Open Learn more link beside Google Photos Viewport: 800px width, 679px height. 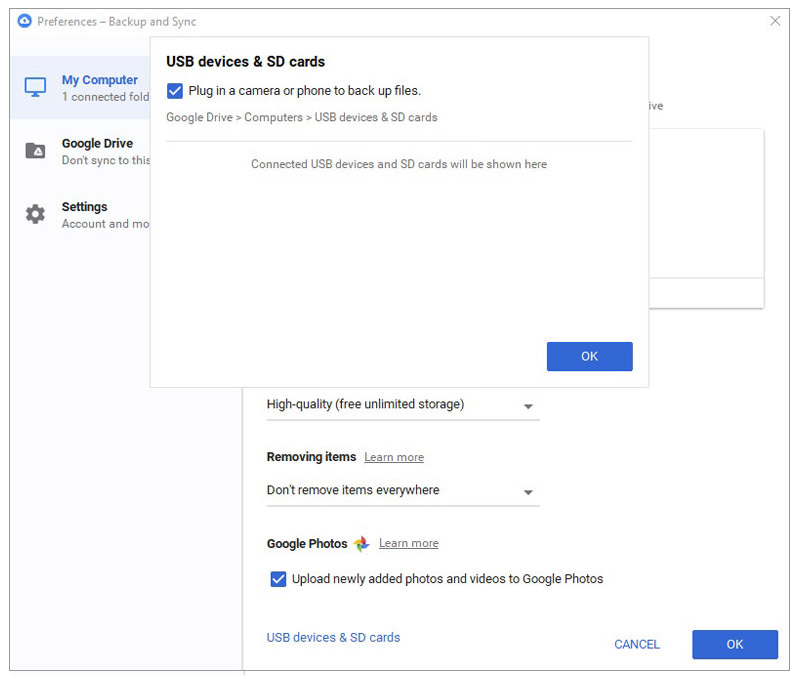(x=409, y=544)
